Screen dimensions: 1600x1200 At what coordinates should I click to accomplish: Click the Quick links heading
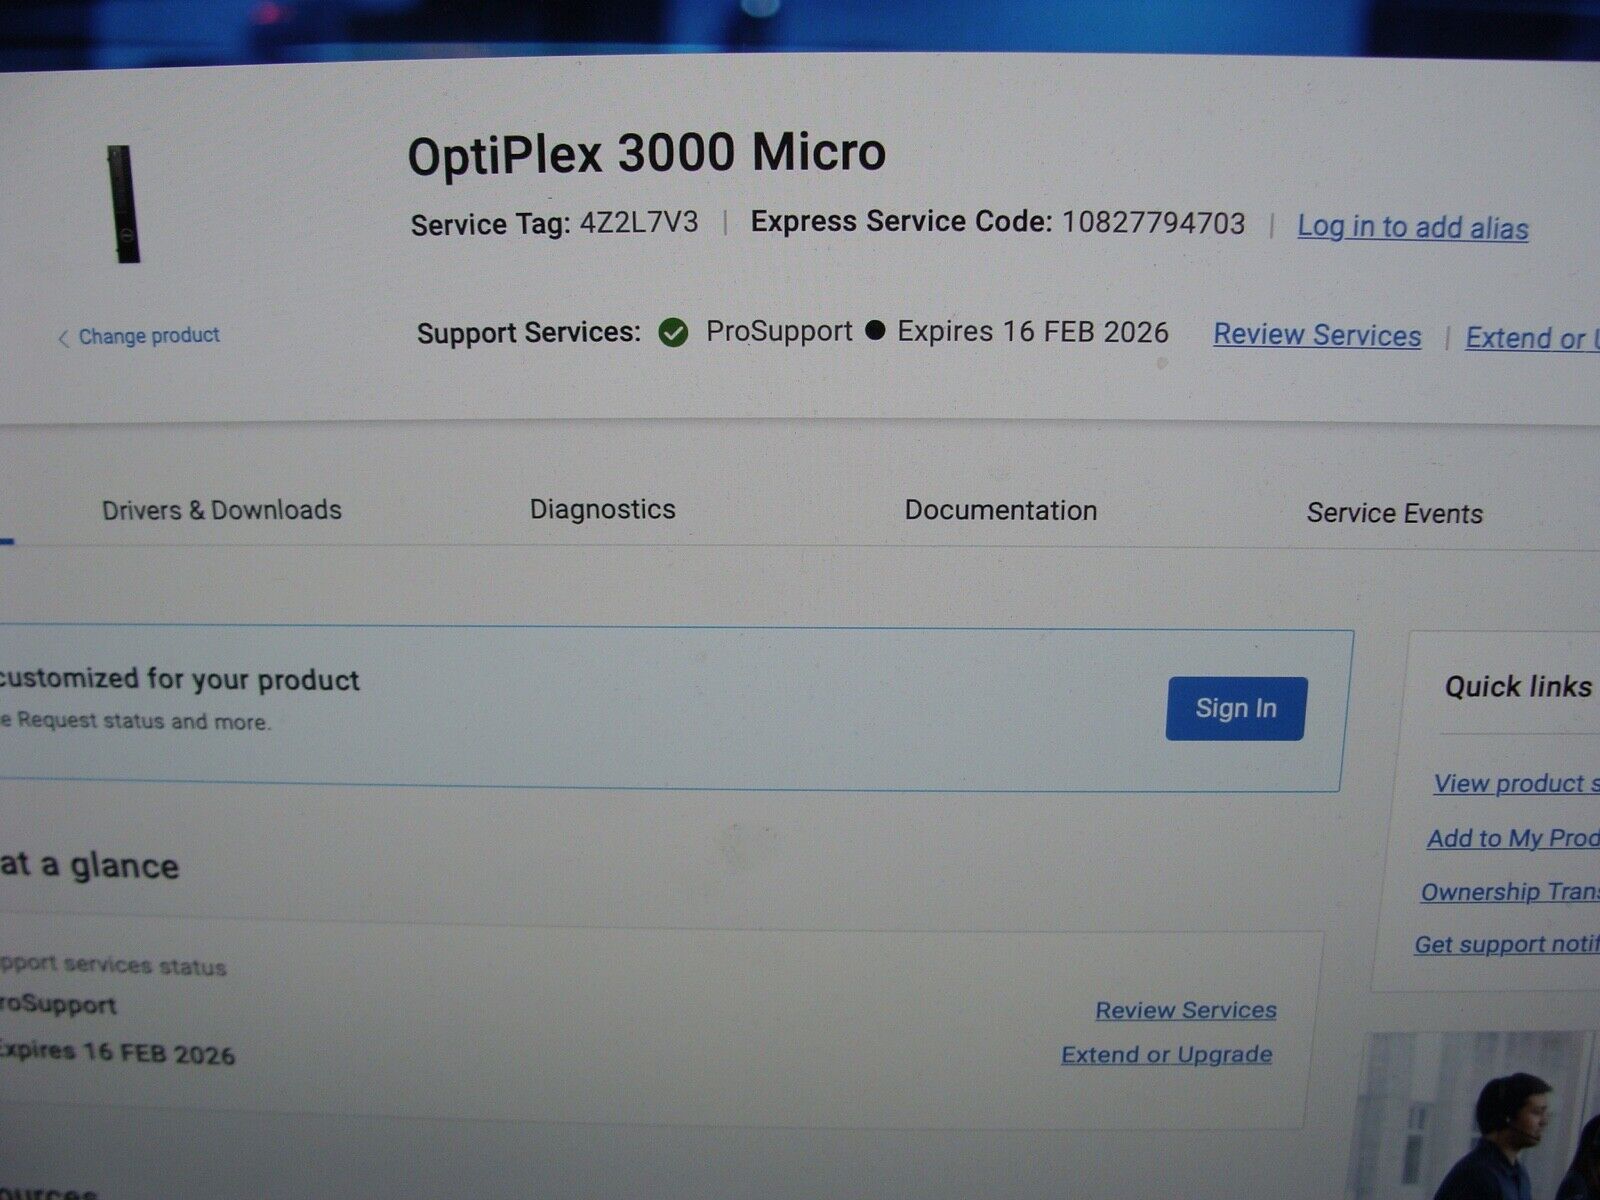(1518, 687)
